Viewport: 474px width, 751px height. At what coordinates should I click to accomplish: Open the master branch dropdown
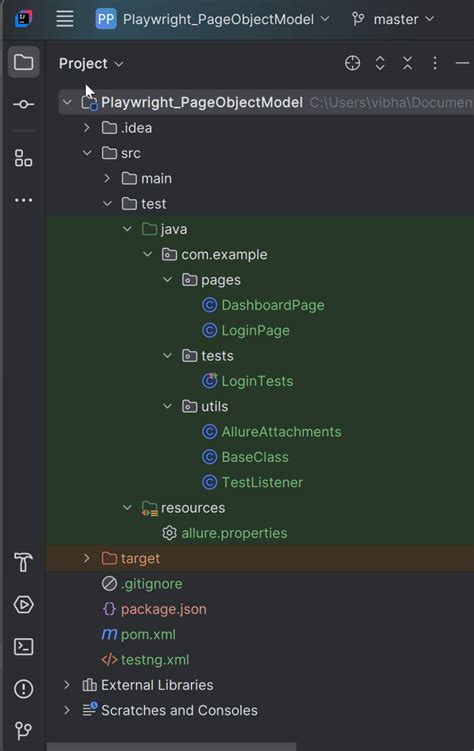click(393, 19)
